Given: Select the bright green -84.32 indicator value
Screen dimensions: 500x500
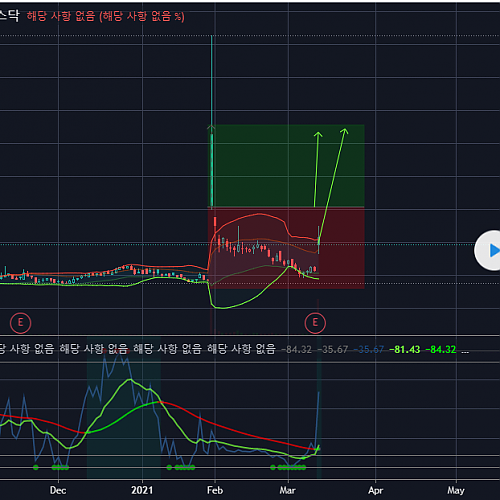Looking at the screenshot, I should [441, 349].
